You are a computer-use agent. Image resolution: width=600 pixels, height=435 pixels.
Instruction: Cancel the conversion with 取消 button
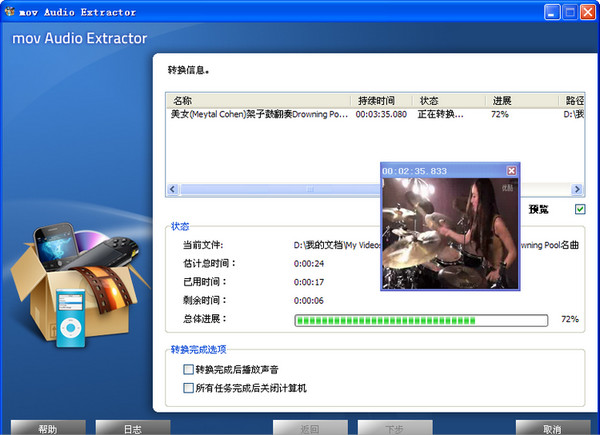pos(552,428)
